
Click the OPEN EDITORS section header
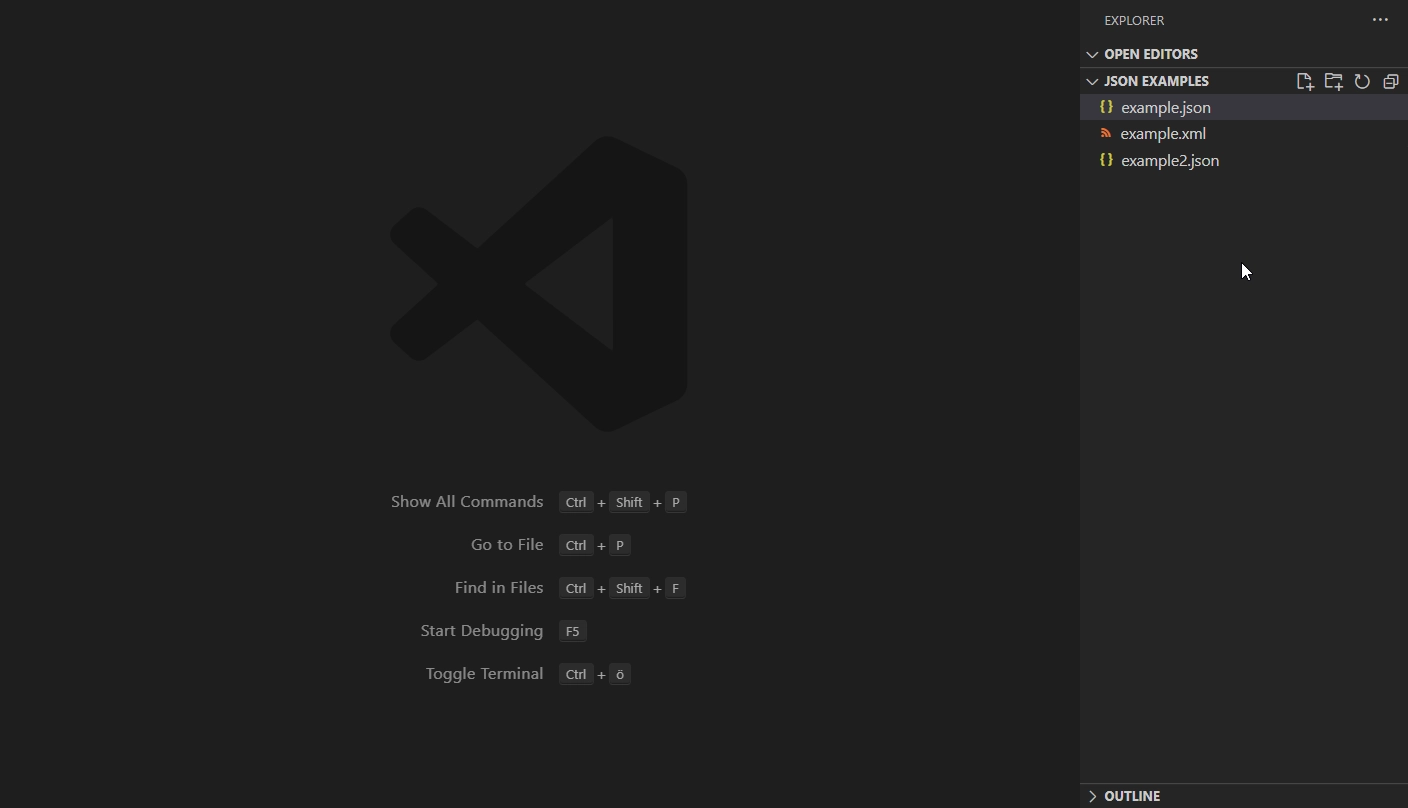(1244, 54)
